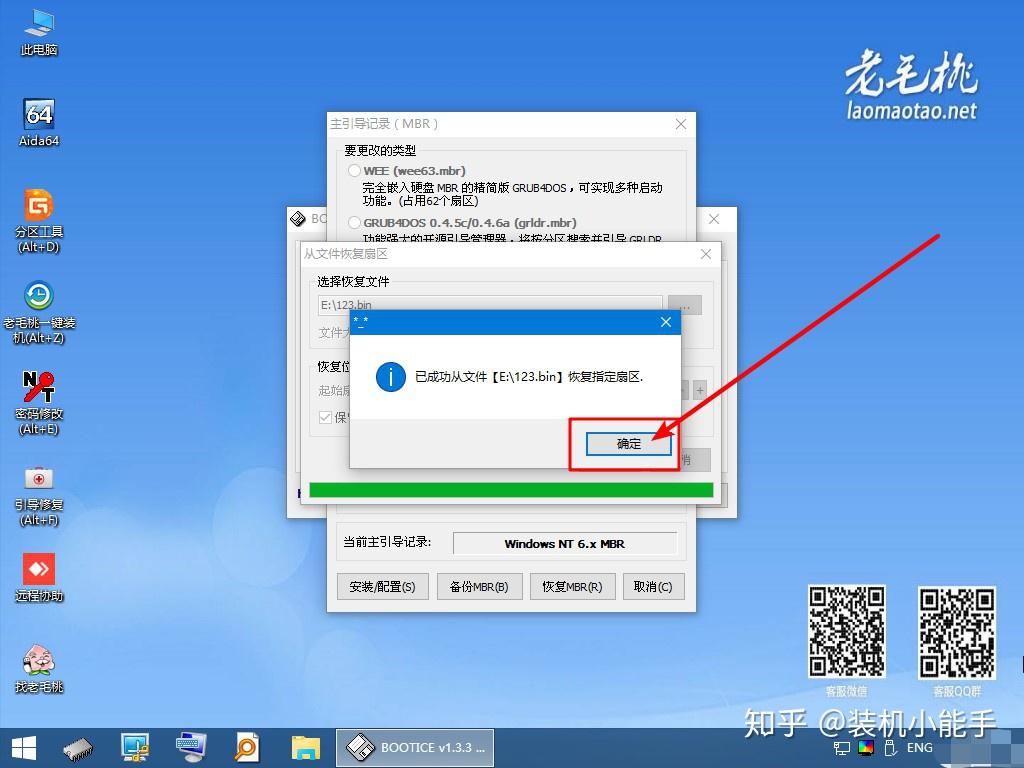Close the success message dialog
Screen dimensions: 1024x768
coord(665,322)
